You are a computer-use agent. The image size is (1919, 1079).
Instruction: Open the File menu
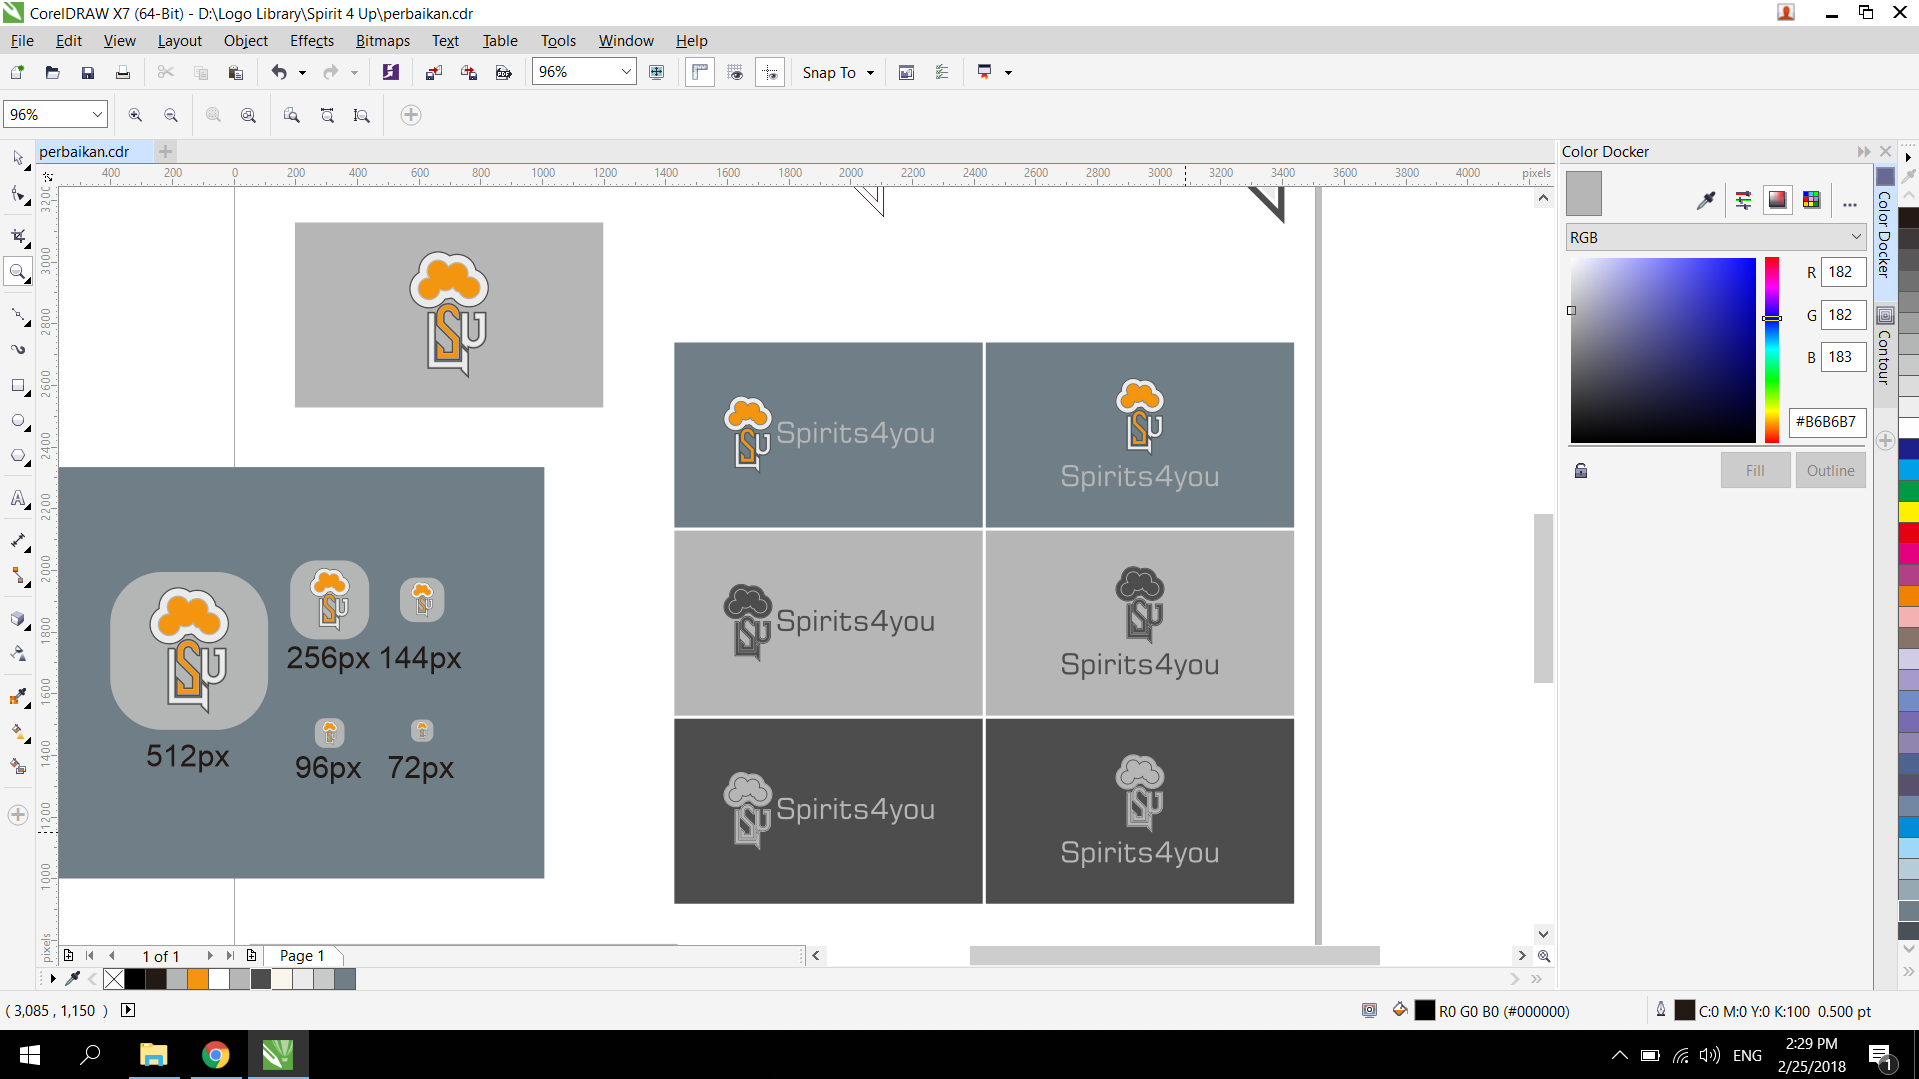tap(22, 41)
